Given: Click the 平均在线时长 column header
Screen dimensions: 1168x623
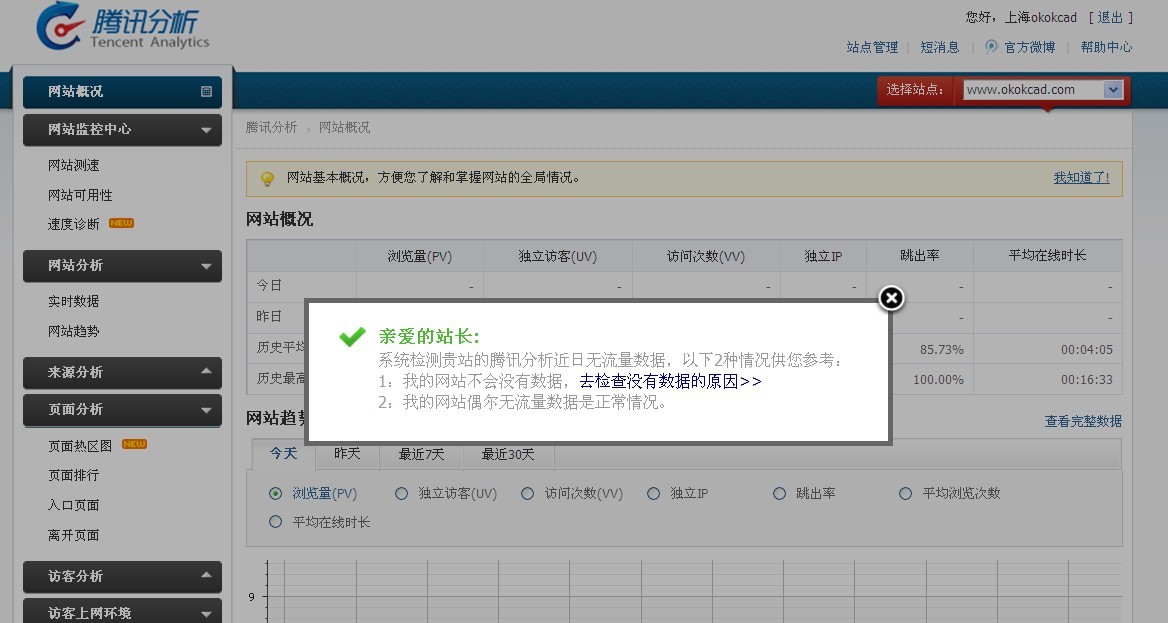Looking at the screenshot, I should coord(1047,256).
